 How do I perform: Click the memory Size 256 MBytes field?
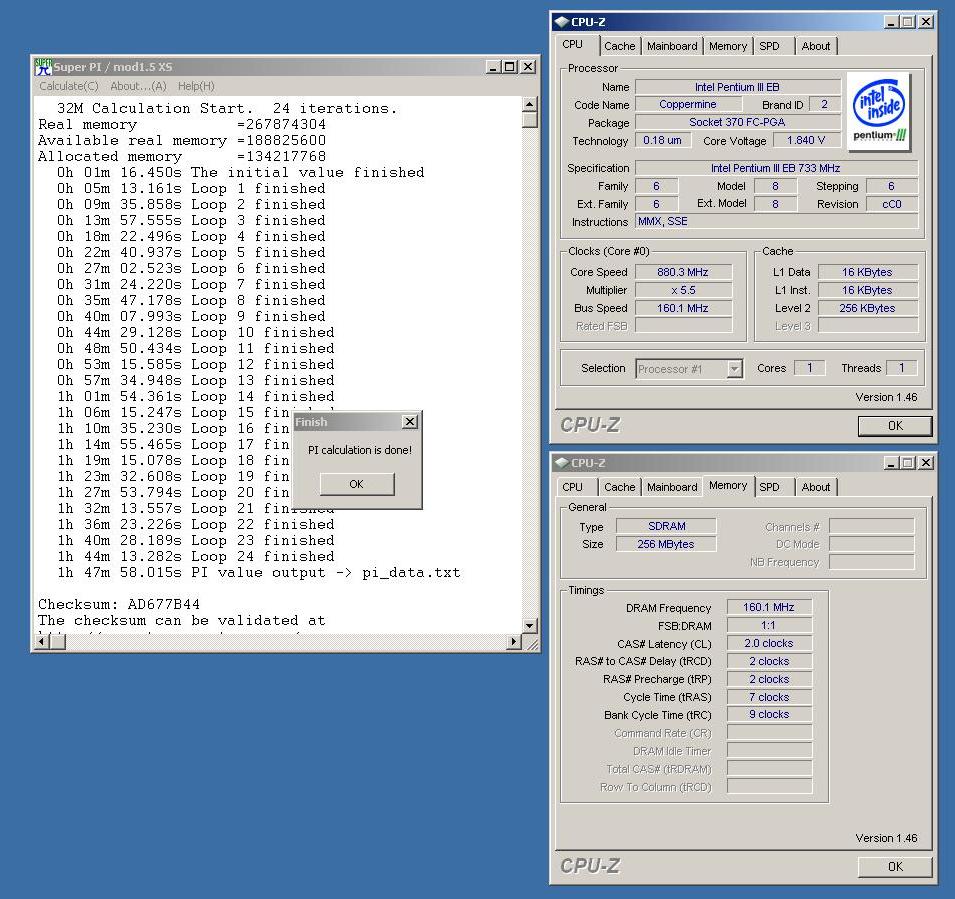pyautogui.click(x=666, y=544)
